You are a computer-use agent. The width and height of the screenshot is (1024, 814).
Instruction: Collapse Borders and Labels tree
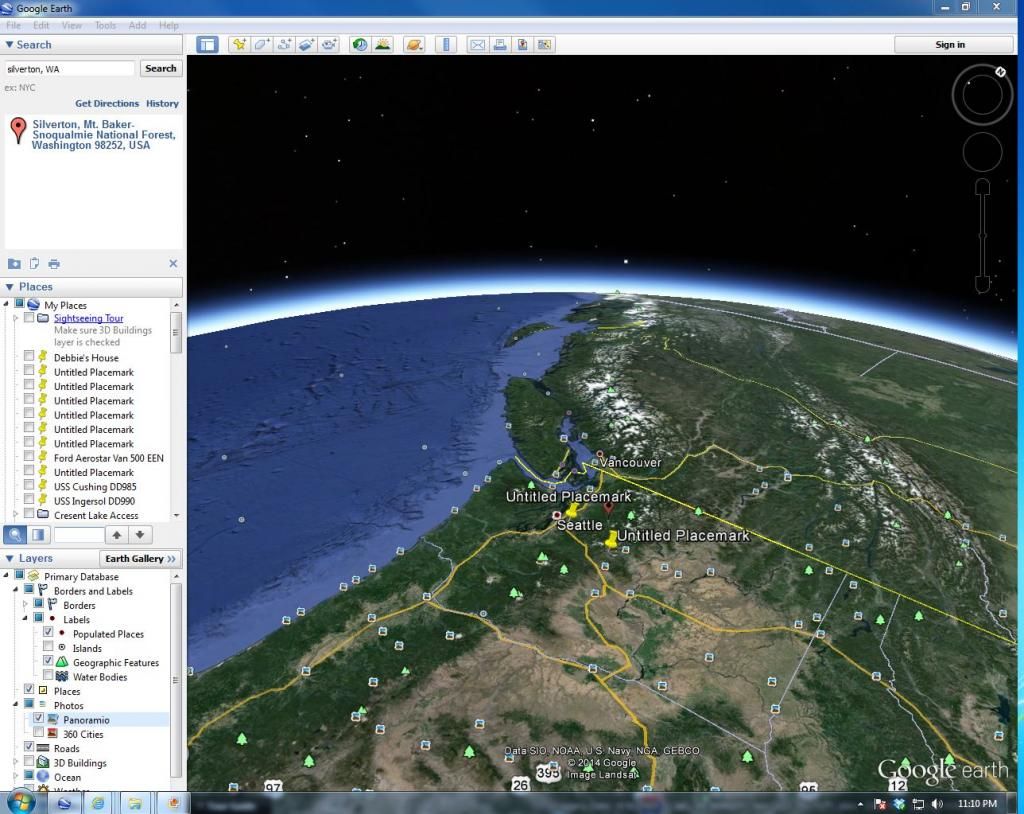click(16, 590)
